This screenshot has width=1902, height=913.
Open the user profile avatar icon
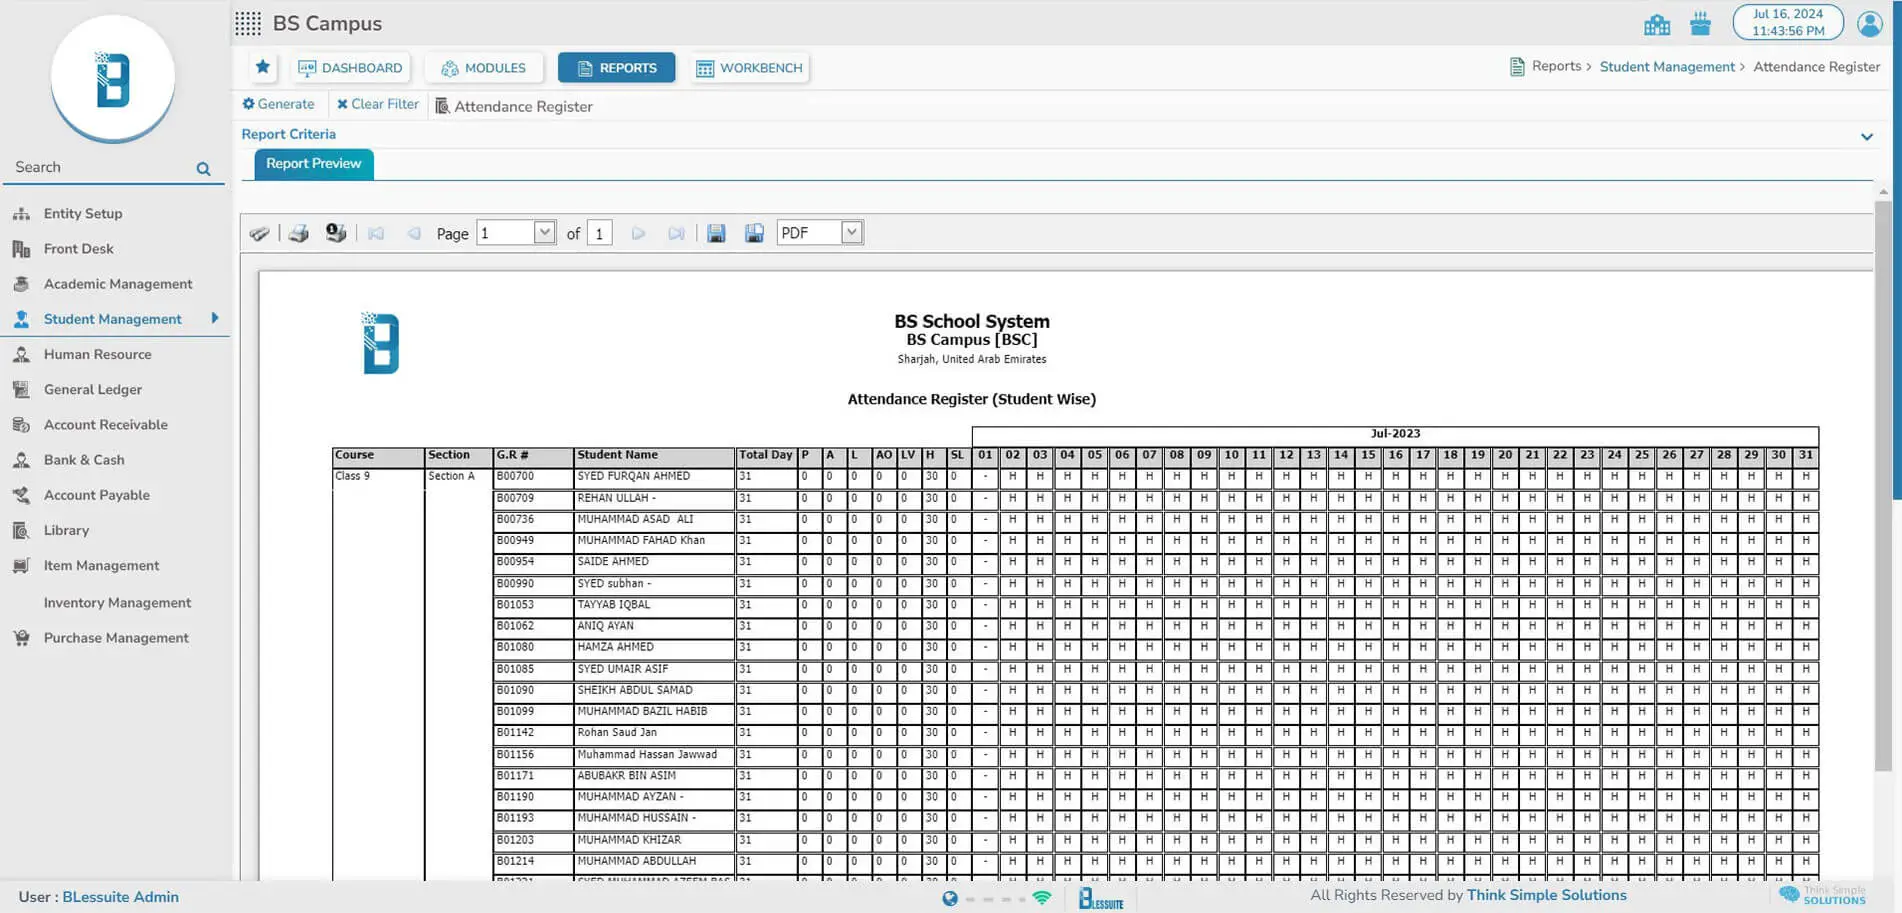(x=1869, y=24)
